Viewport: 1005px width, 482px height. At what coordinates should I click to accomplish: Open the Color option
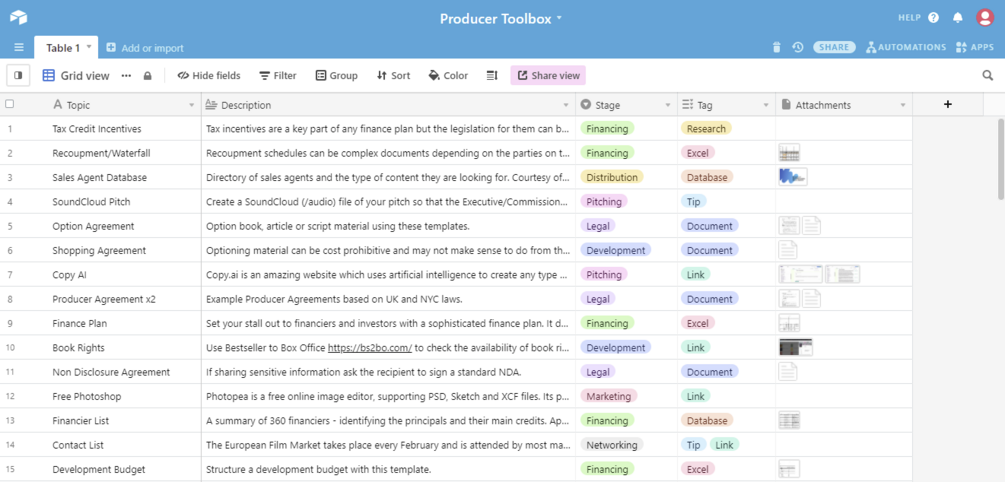(448, 76)
